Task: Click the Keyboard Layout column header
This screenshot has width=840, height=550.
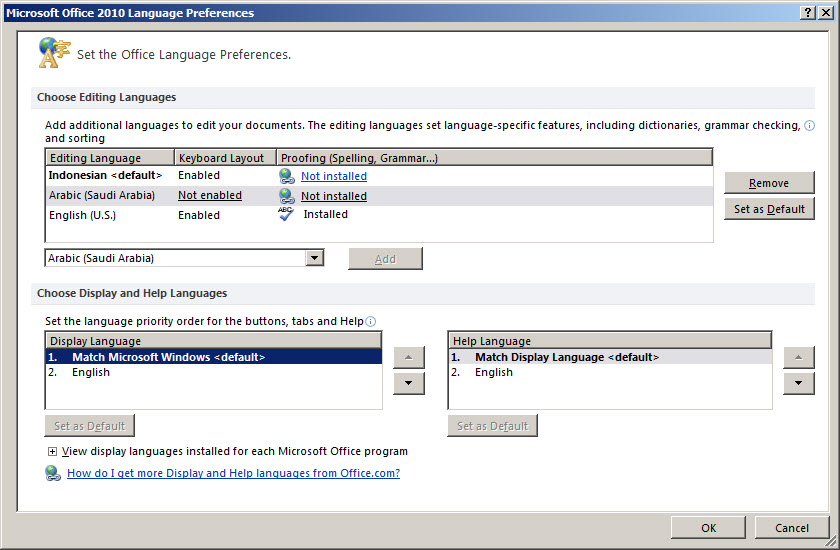Action: [226, 157]
